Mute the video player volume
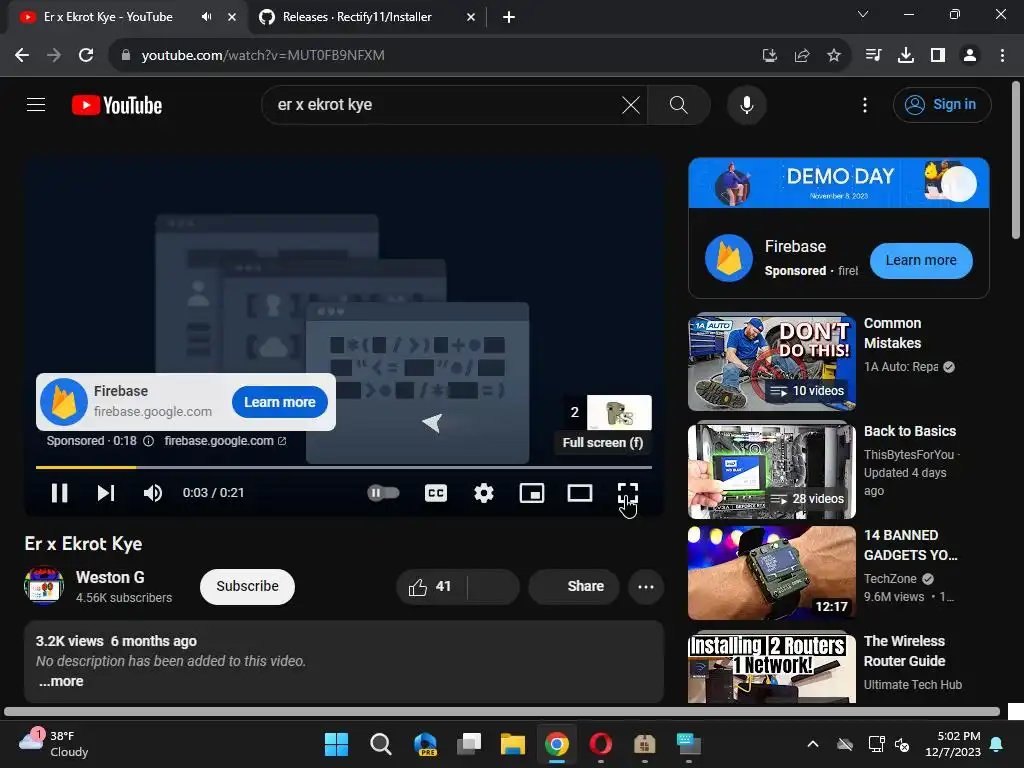This screenshot has height=768, width=1024. (x=153, y=492)
